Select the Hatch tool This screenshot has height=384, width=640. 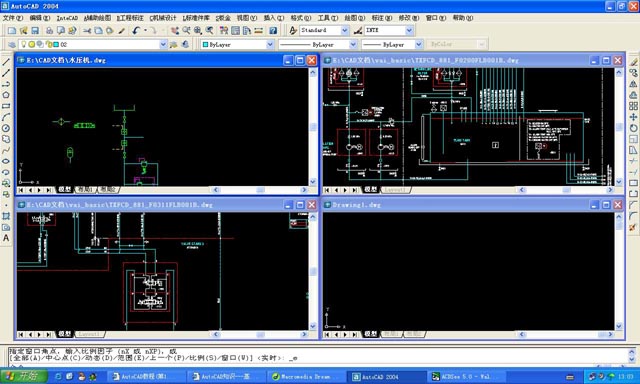click(x=6, y=216)
